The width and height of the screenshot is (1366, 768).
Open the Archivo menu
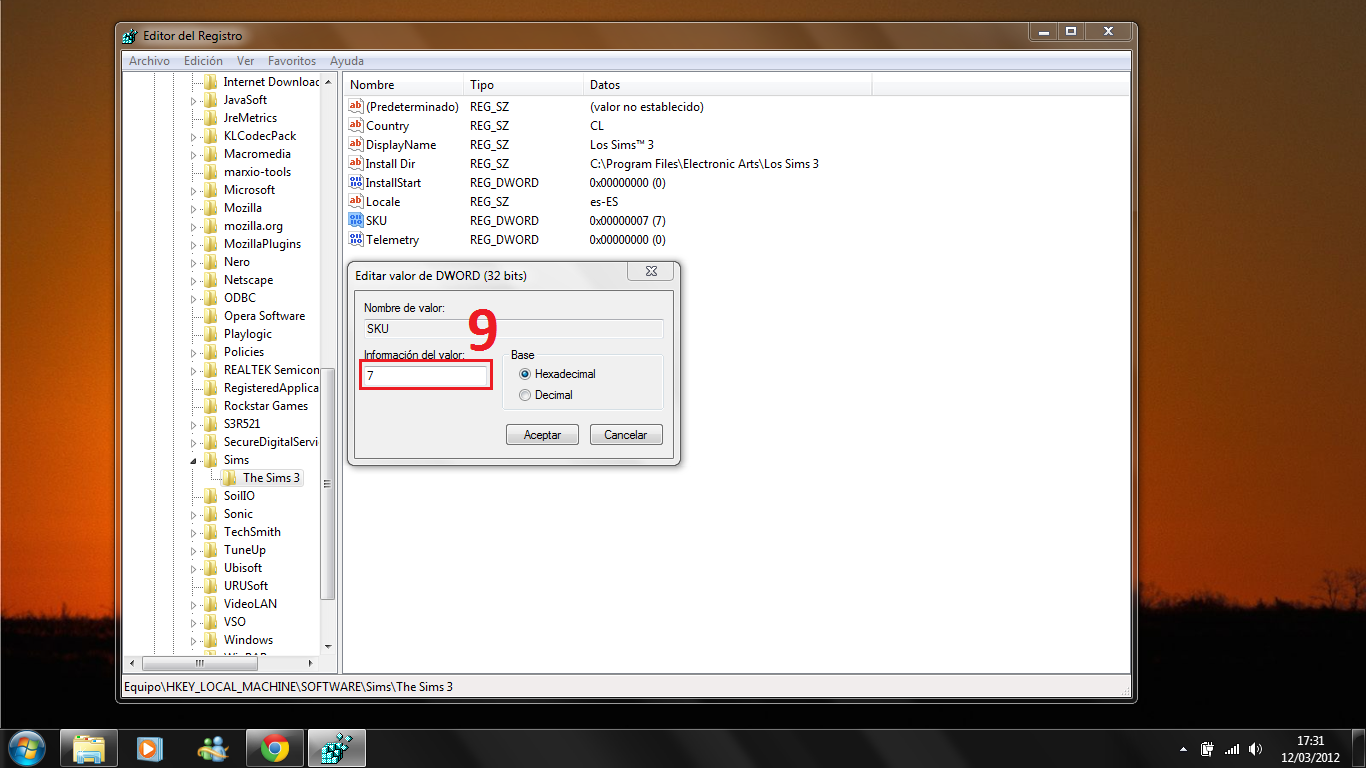(149, 61)
